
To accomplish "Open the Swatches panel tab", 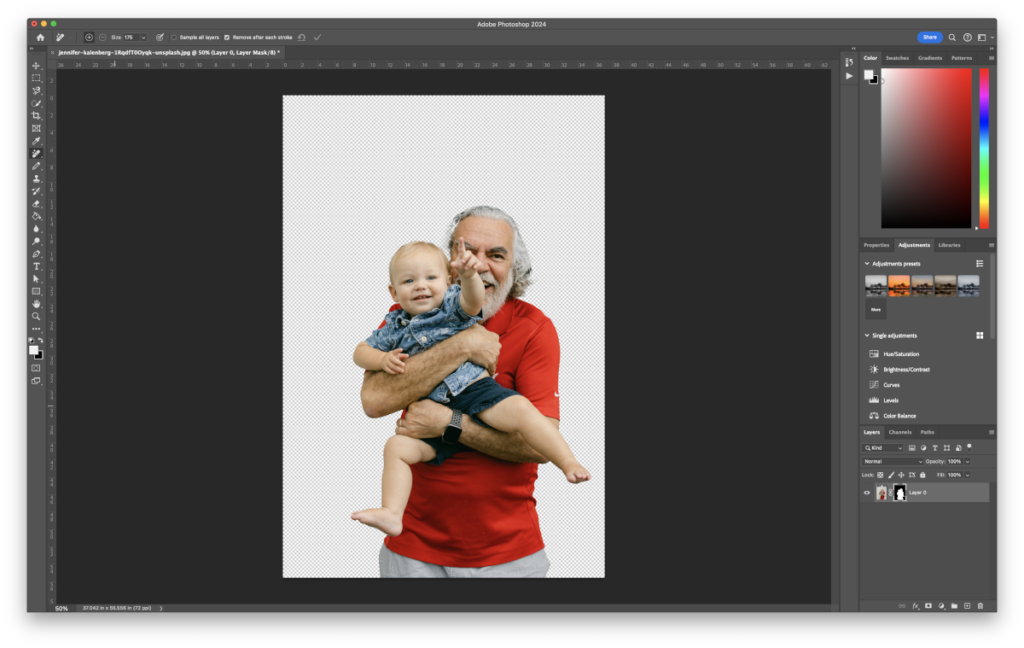I will 899,57.
